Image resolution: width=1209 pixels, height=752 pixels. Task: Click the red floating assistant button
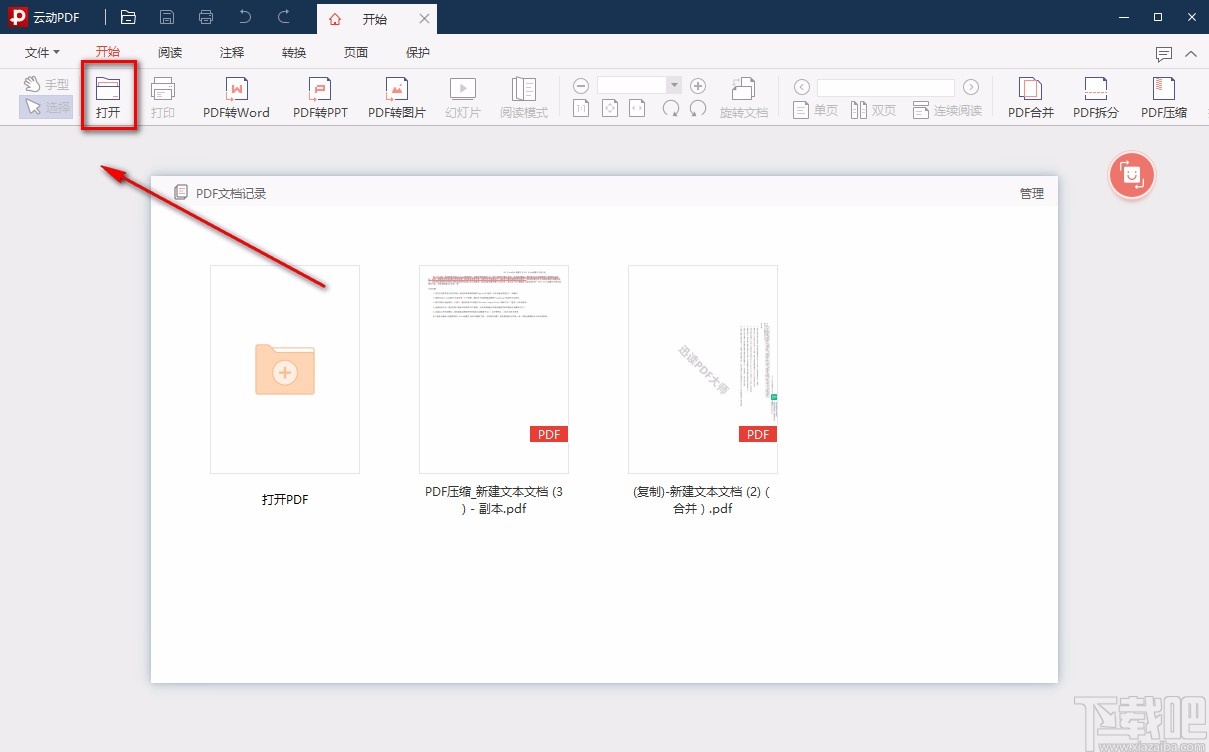click(x=1132, y=175)
